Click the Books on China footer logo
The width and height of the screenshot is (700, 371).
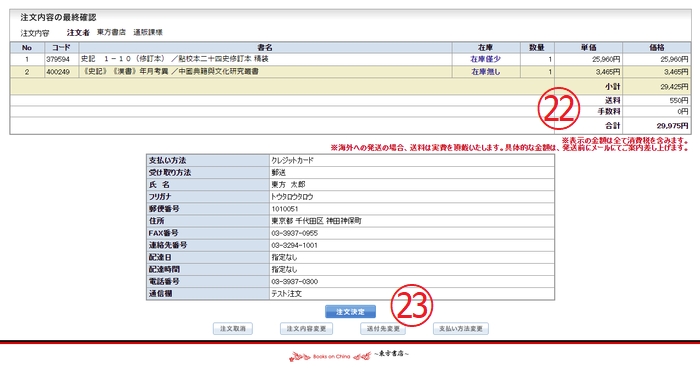331,356
